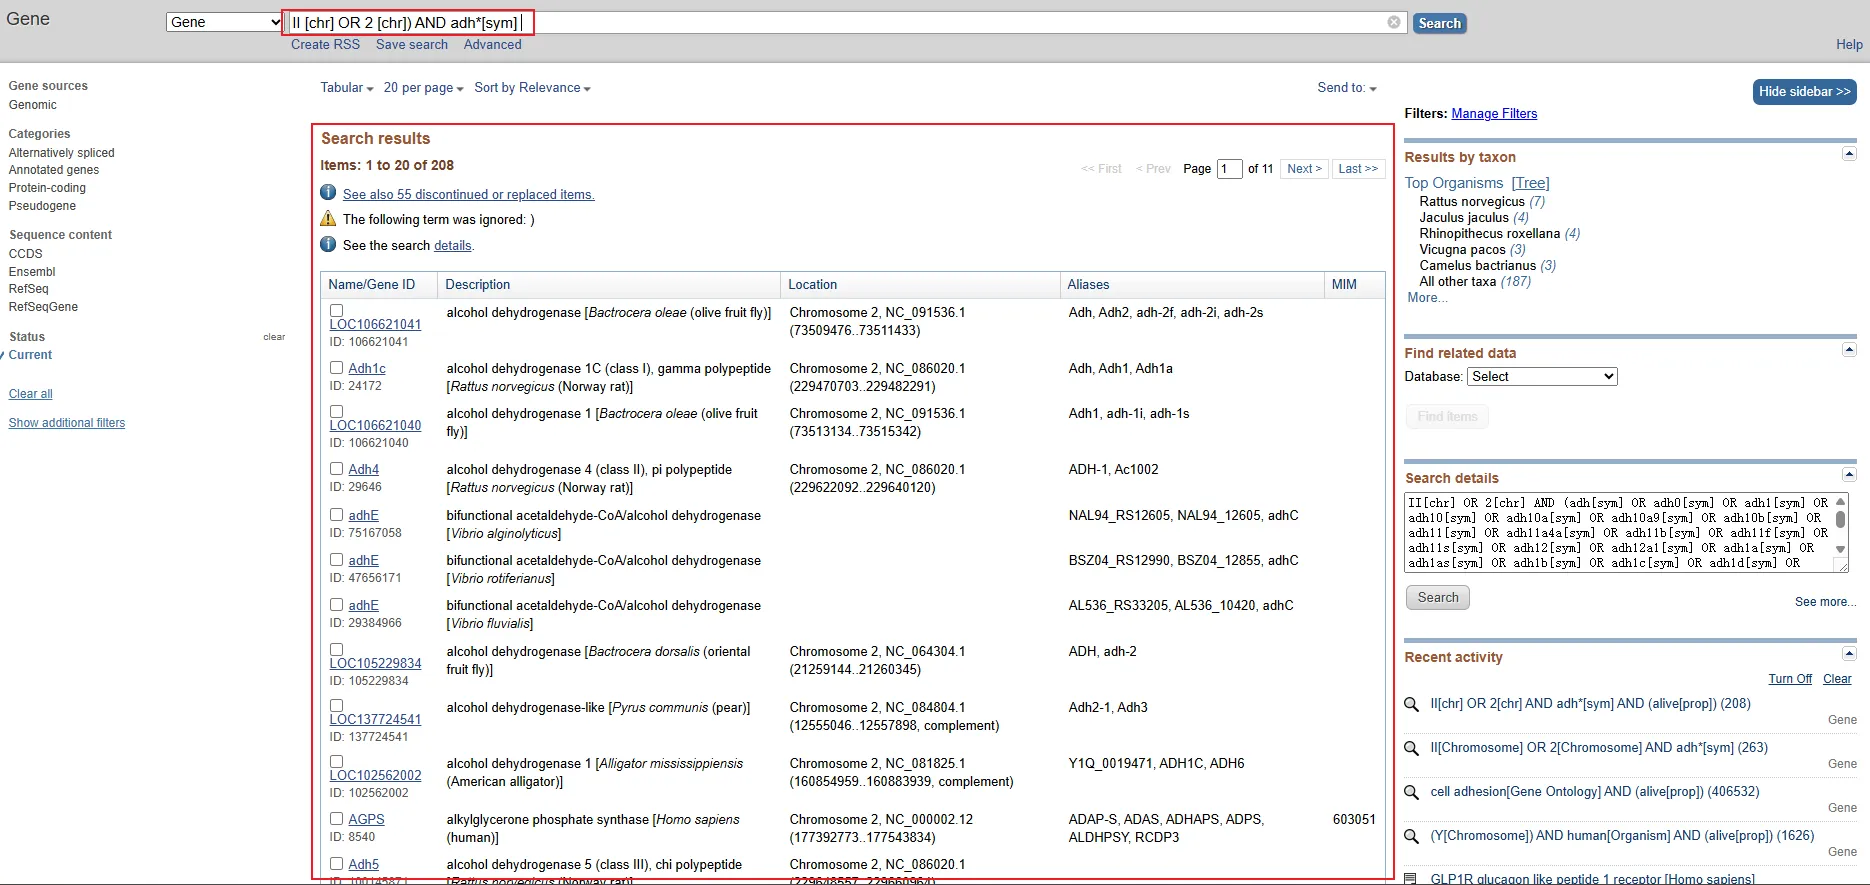Open the Send to menu
This screenshot has width=1870, height=885.
point(1346,88)
